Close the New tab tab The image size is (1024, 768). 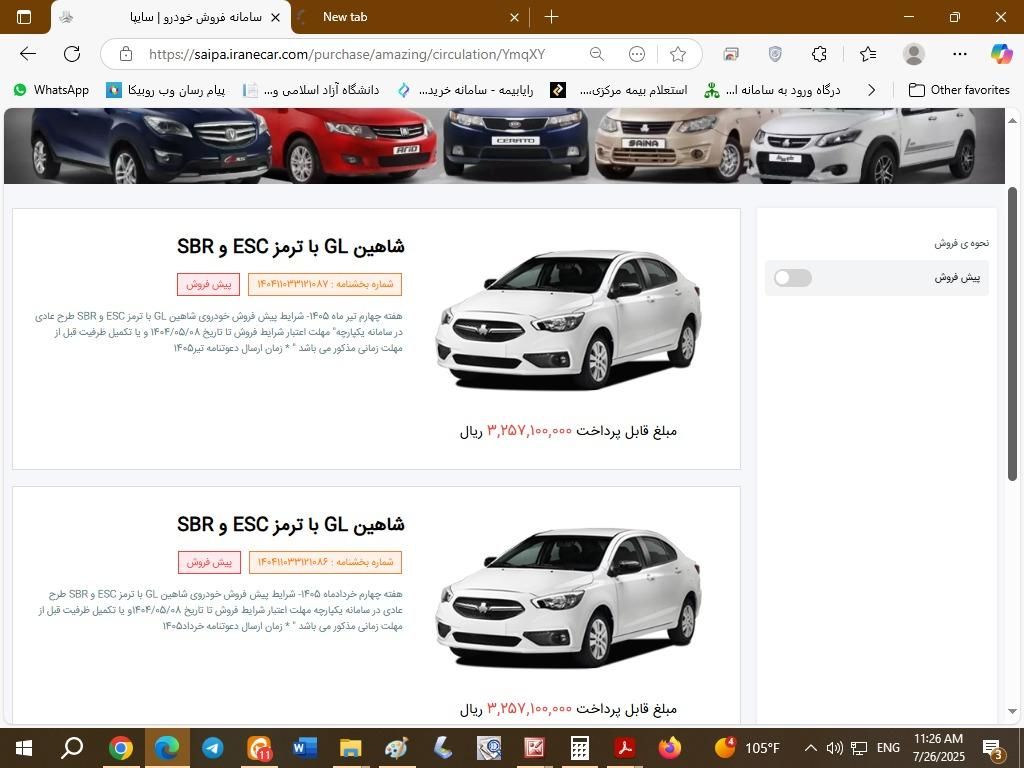(515, 18)
